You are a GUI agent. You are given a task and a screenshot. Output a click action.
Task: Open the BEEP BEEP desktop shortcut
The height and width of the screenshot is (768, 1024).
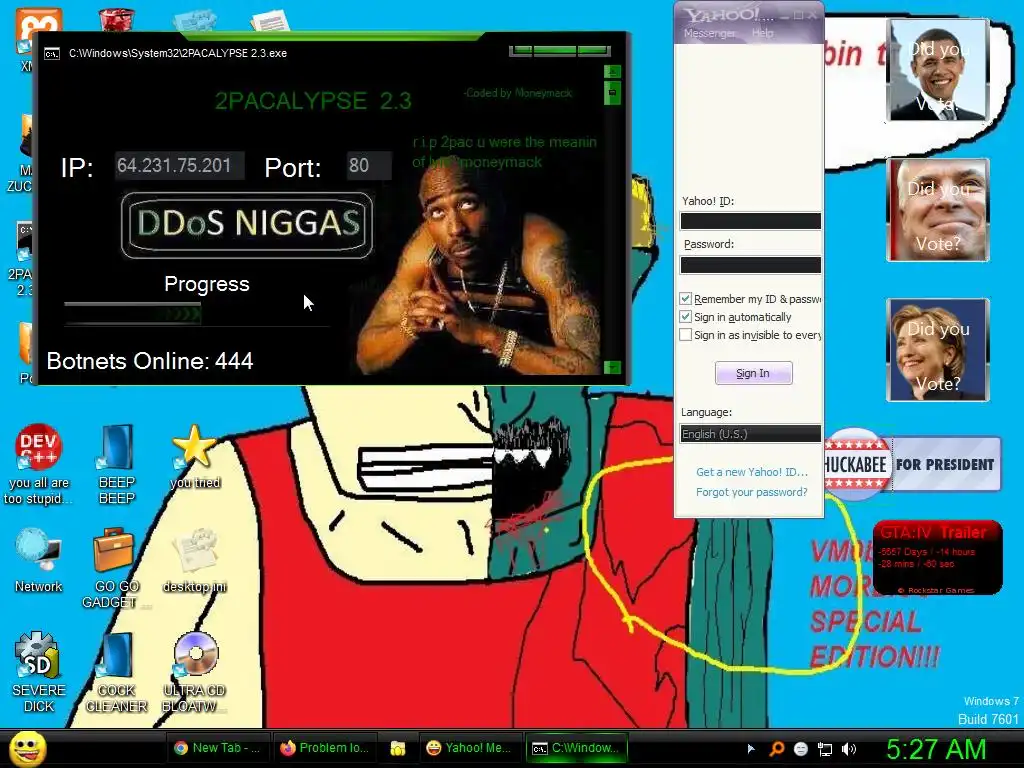pos(116,447)
